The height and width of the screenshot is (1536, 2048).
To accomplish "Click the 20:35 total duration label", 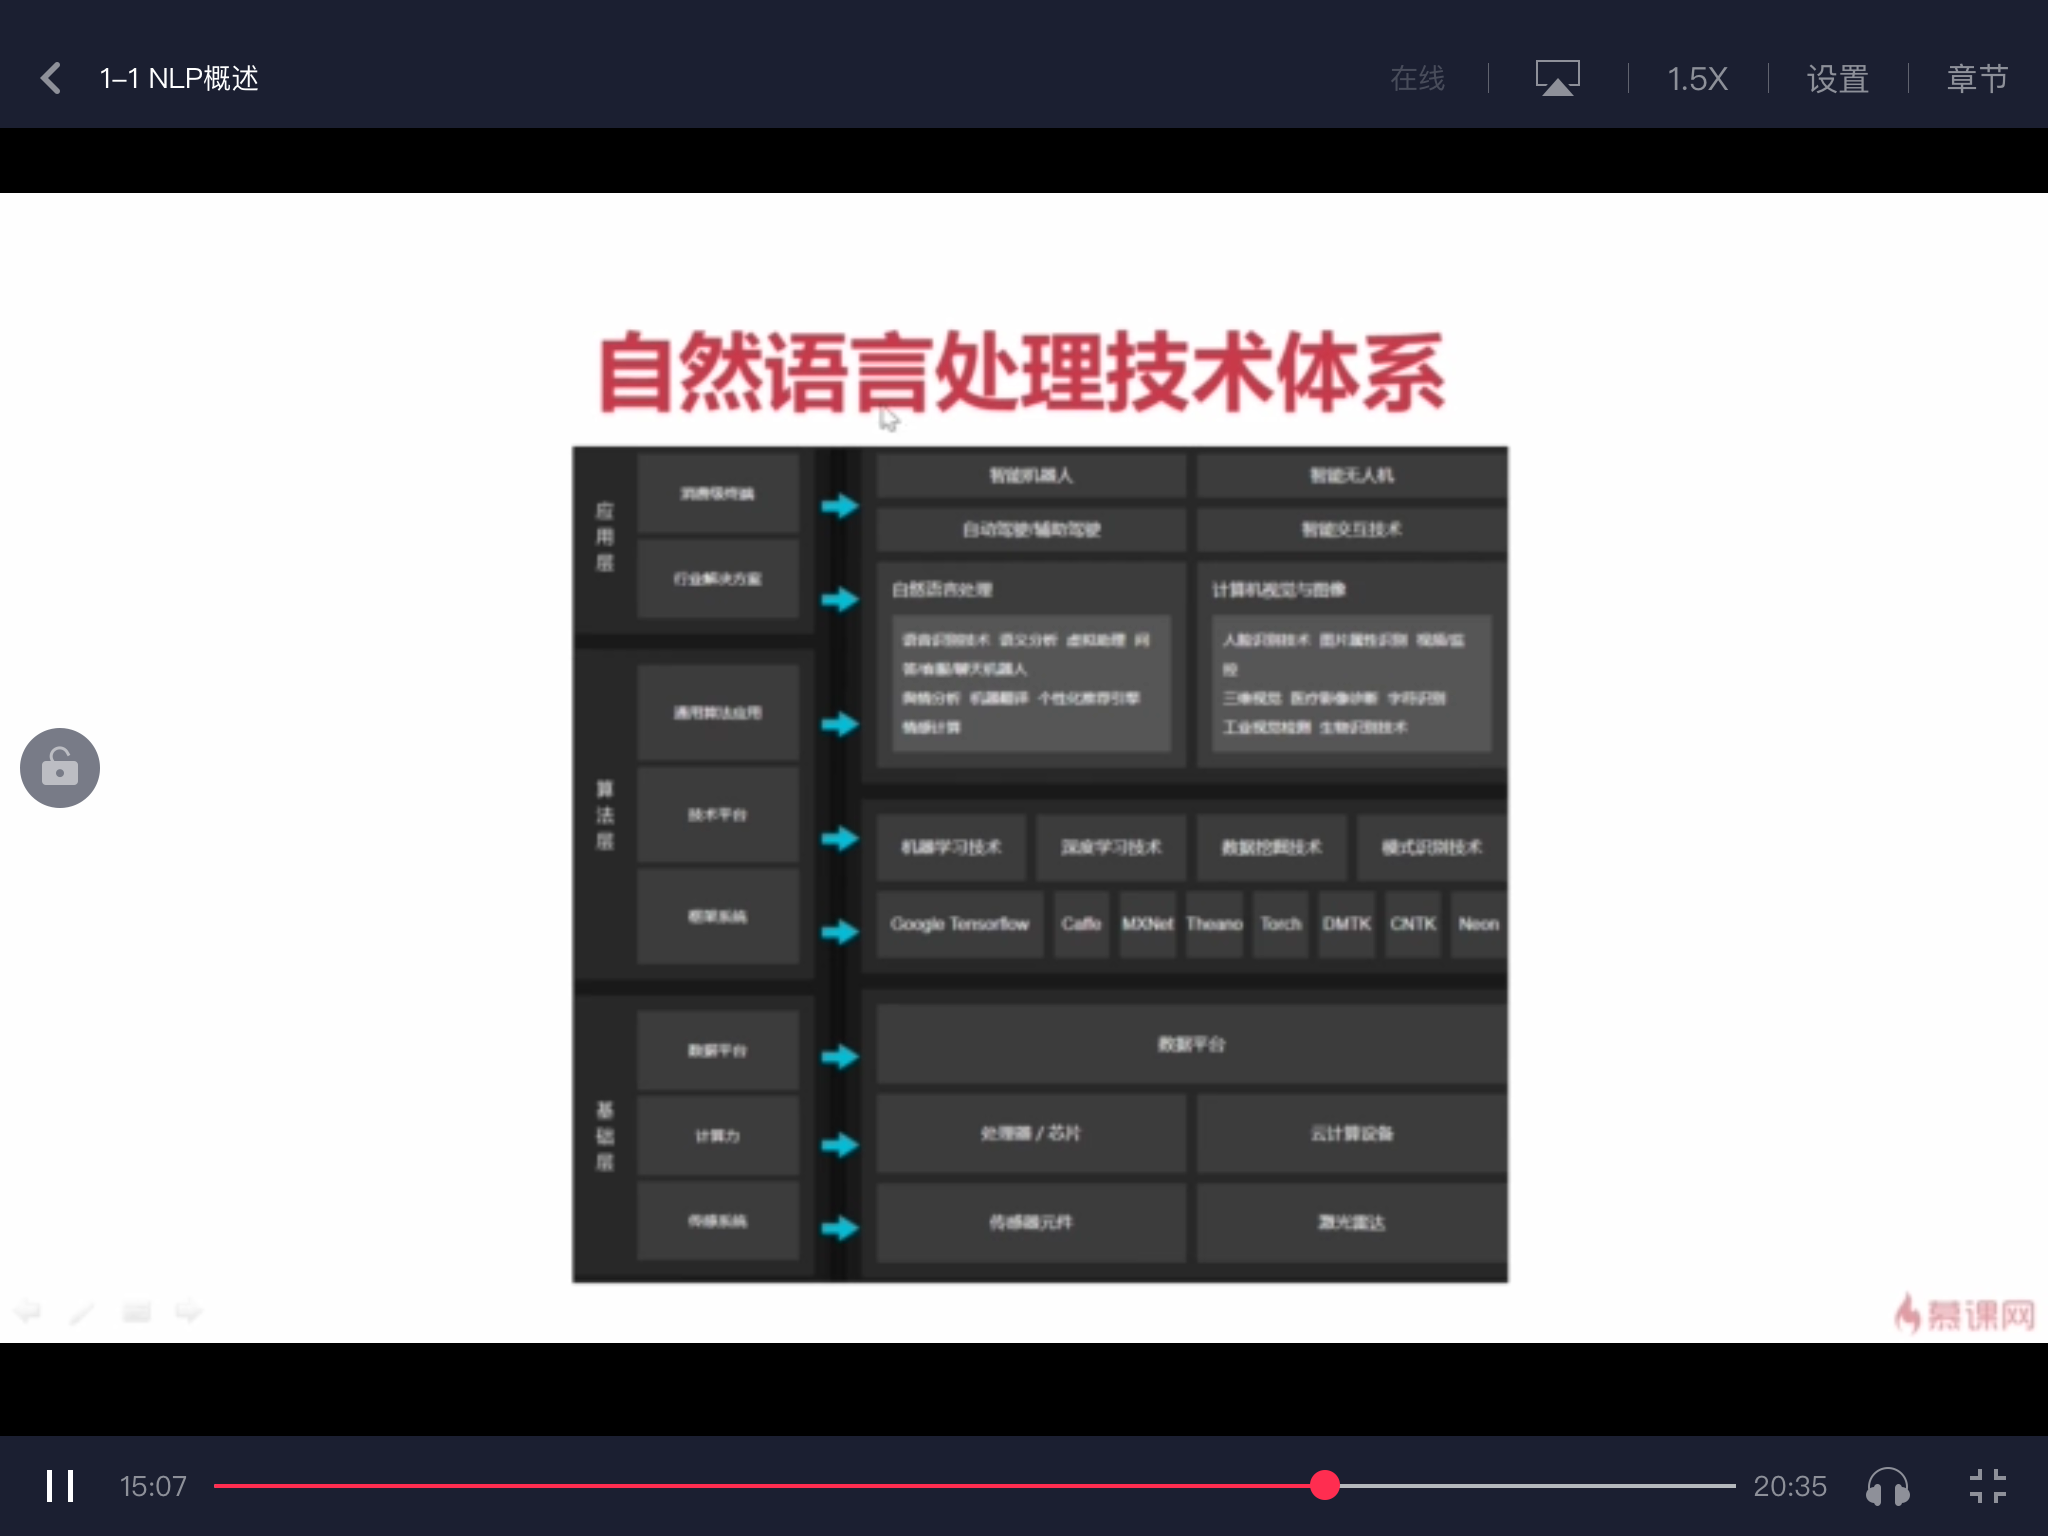I will [x=1789, y=1486].
